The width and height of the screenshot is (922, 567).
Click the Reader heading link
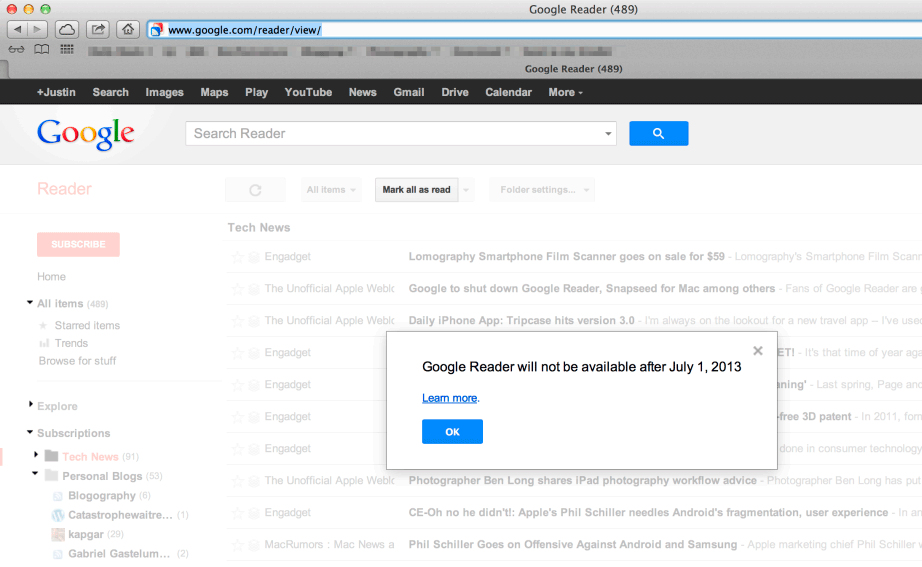pyautogui.click(x=65, y=189)
